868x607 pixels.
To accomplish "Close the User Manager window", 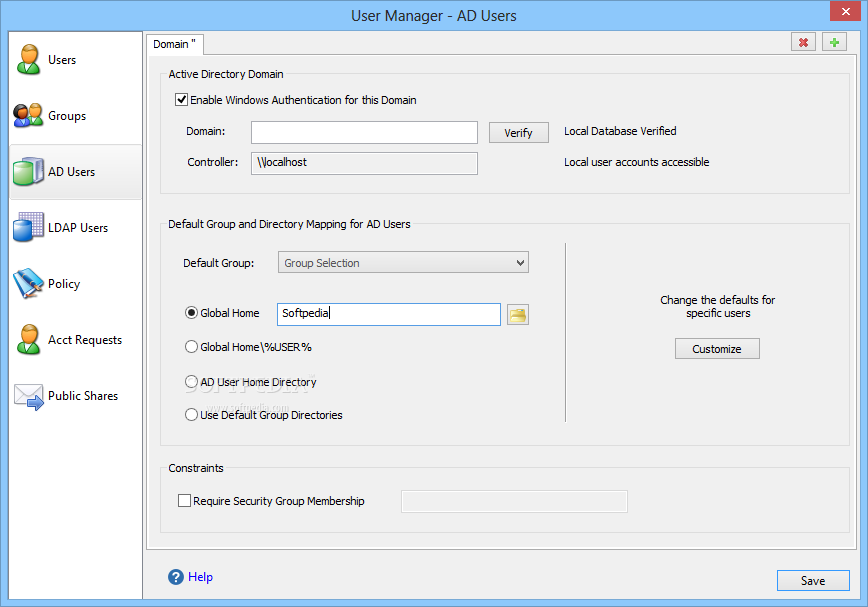I will [845, 11].
